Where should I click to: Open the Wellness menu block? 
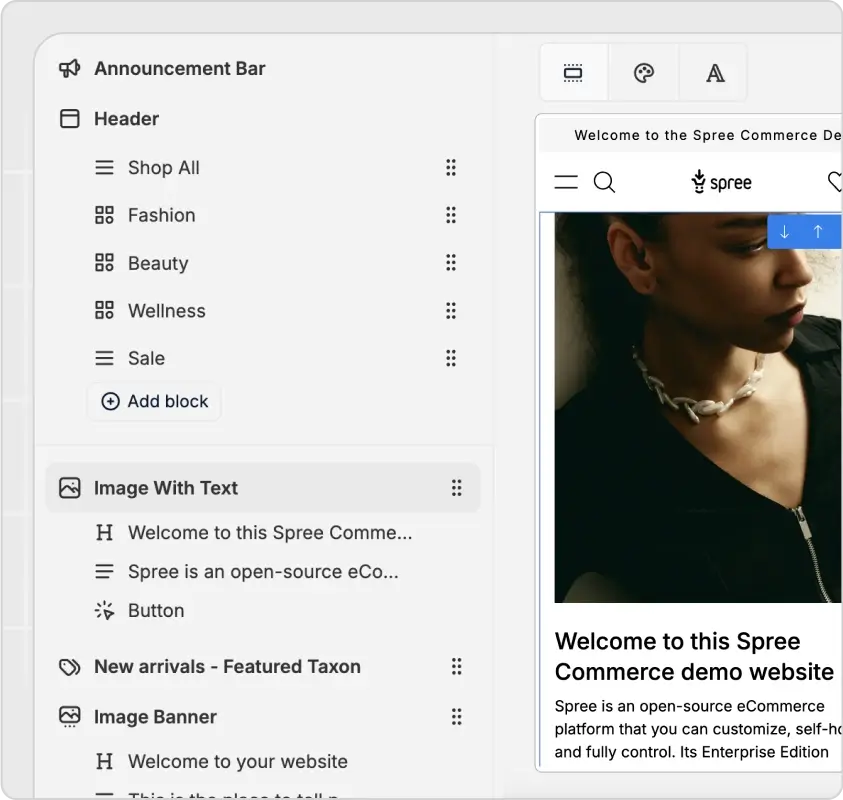tap(166, 311)
